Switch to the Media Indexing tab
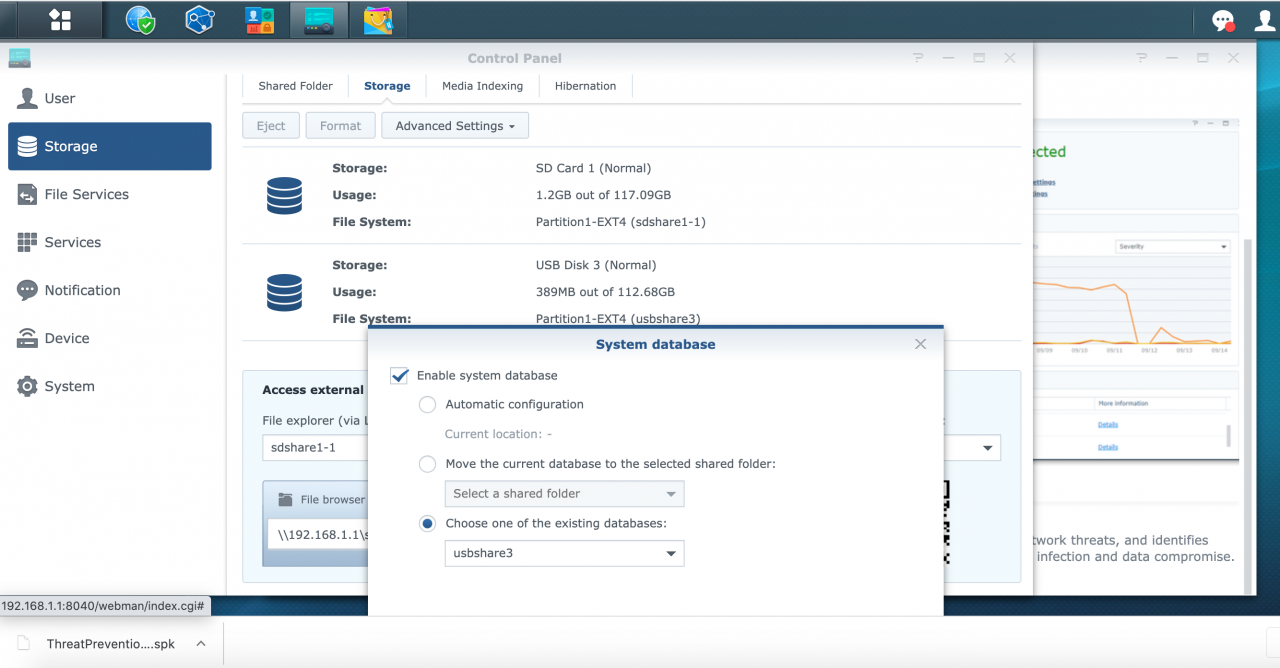The width and height of the screenshot is (1280, 668). [x=482, y=86]
